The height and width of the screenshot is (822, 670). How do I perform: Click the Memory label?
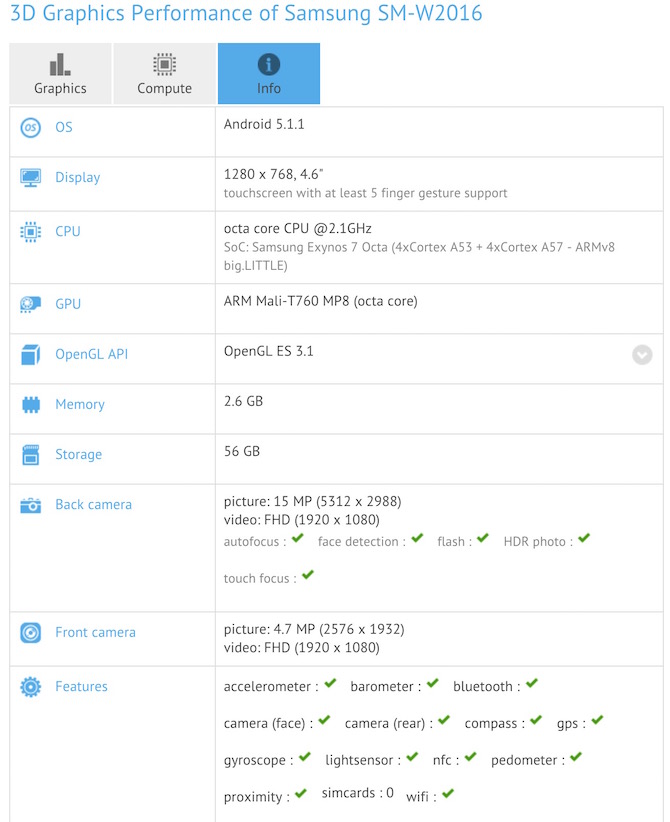click(x=80, y=405)
